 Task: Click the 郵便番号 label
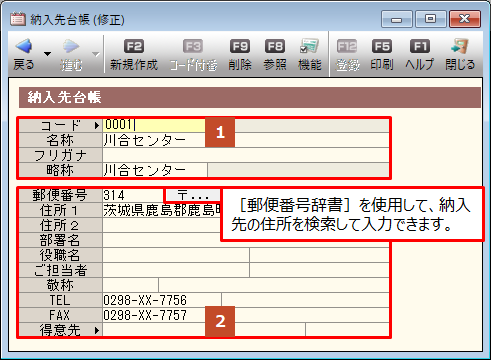[60, 195]
